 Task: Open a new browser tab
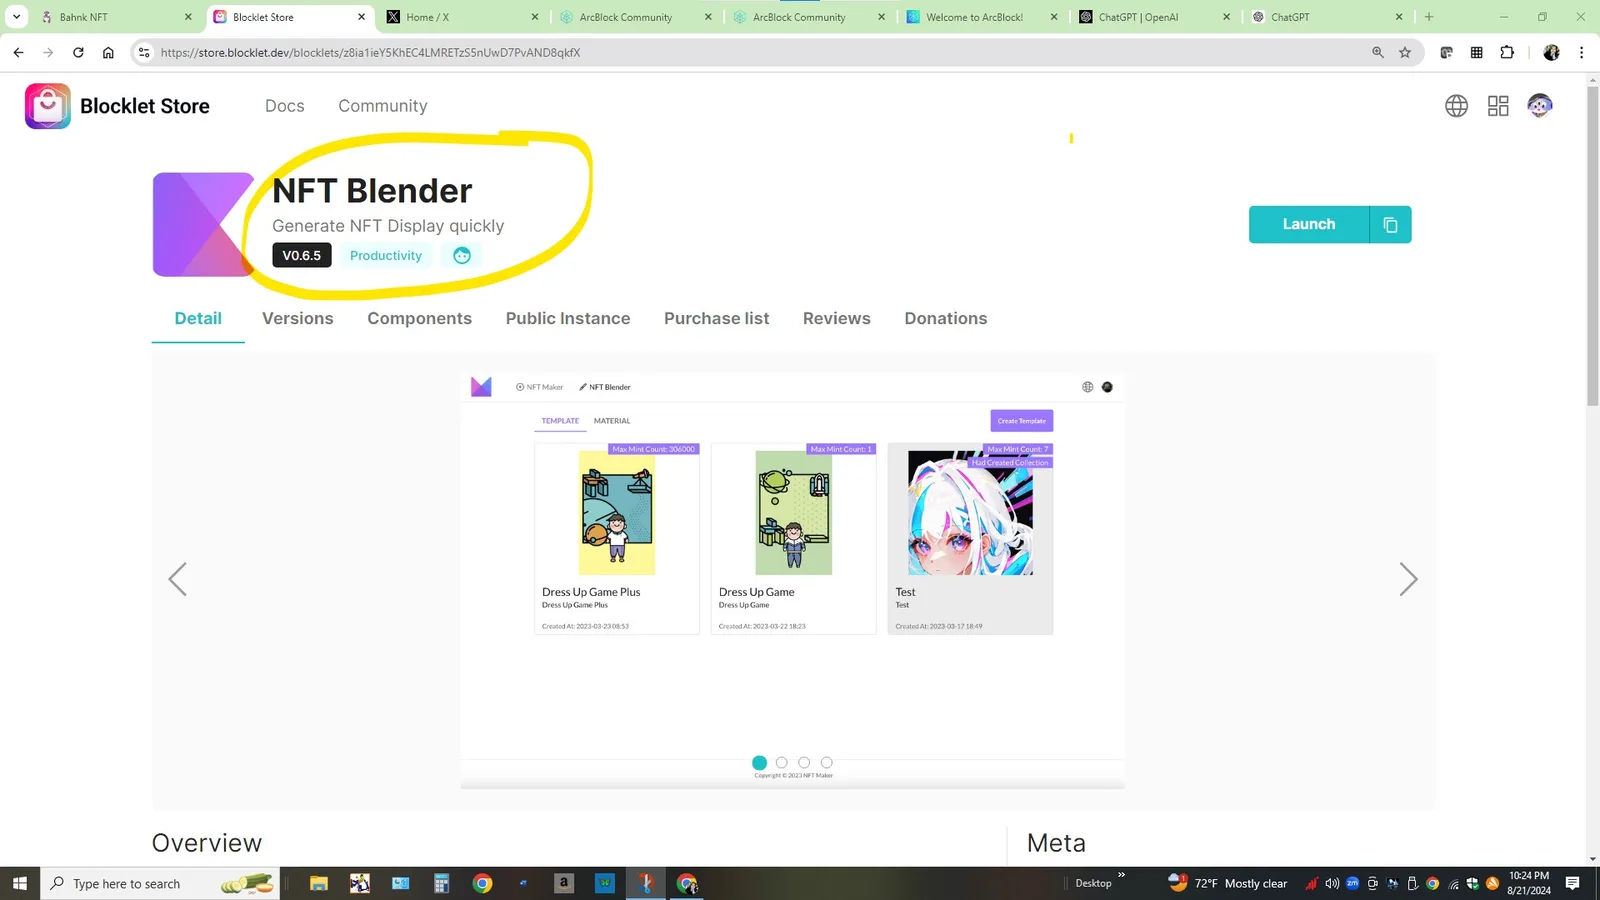tap(1429, 17)
